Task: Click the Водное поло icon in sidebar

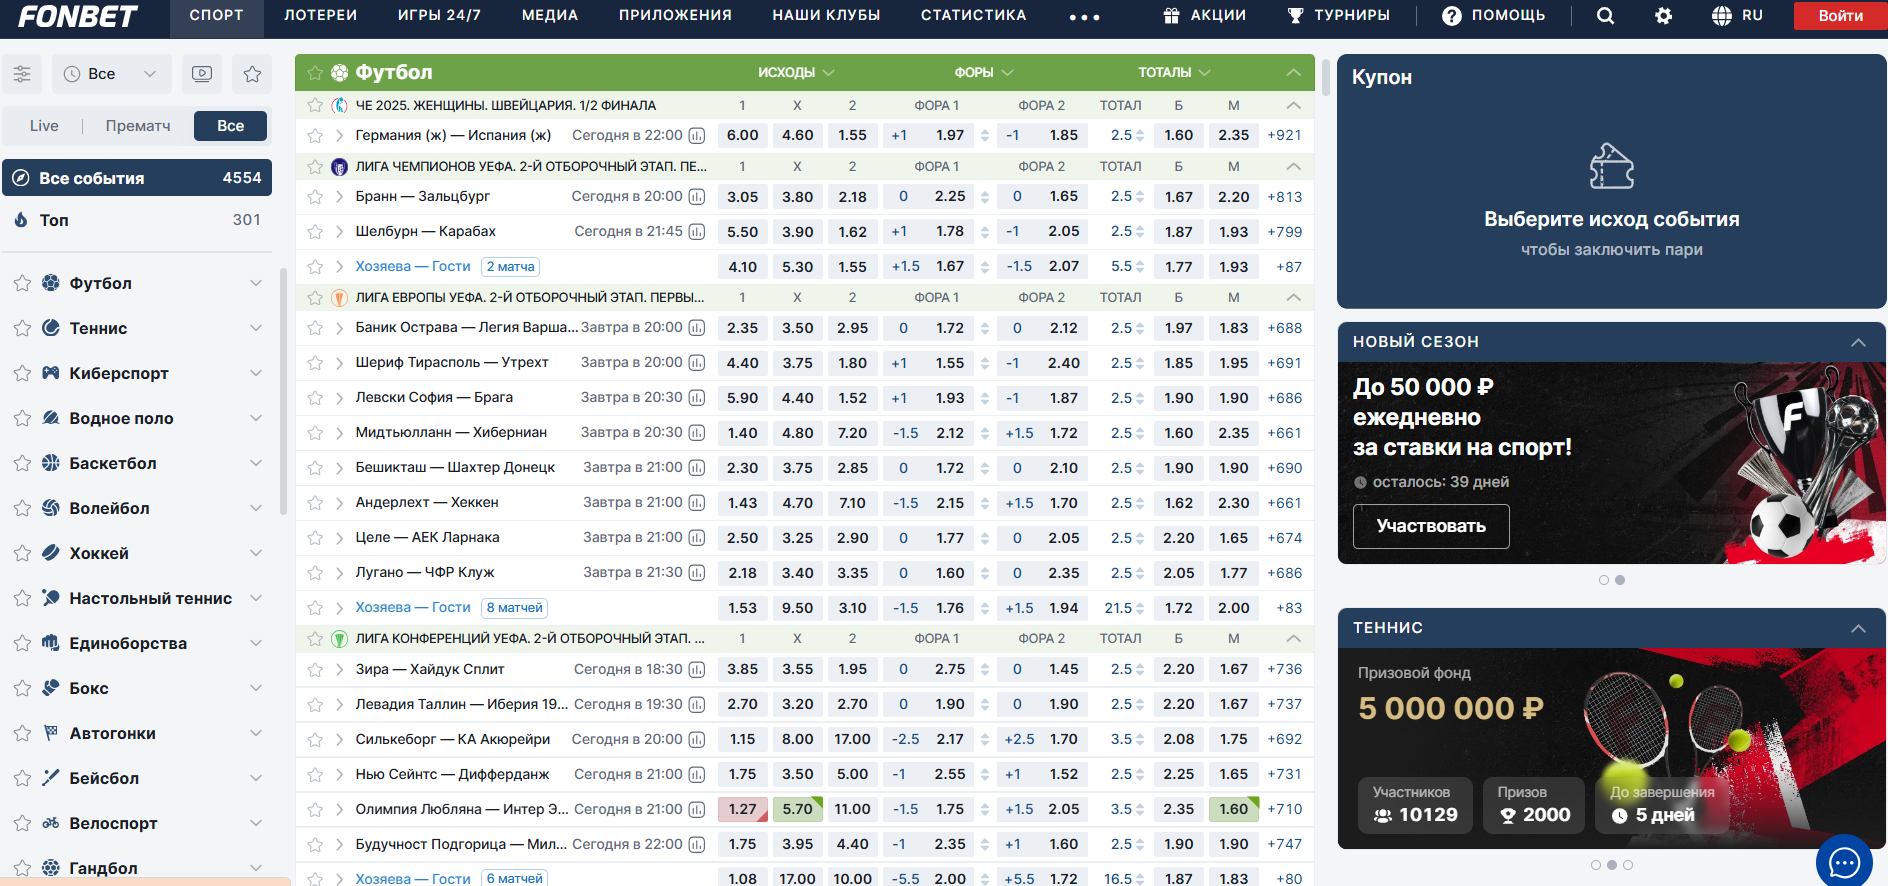Action: (51, 418)
